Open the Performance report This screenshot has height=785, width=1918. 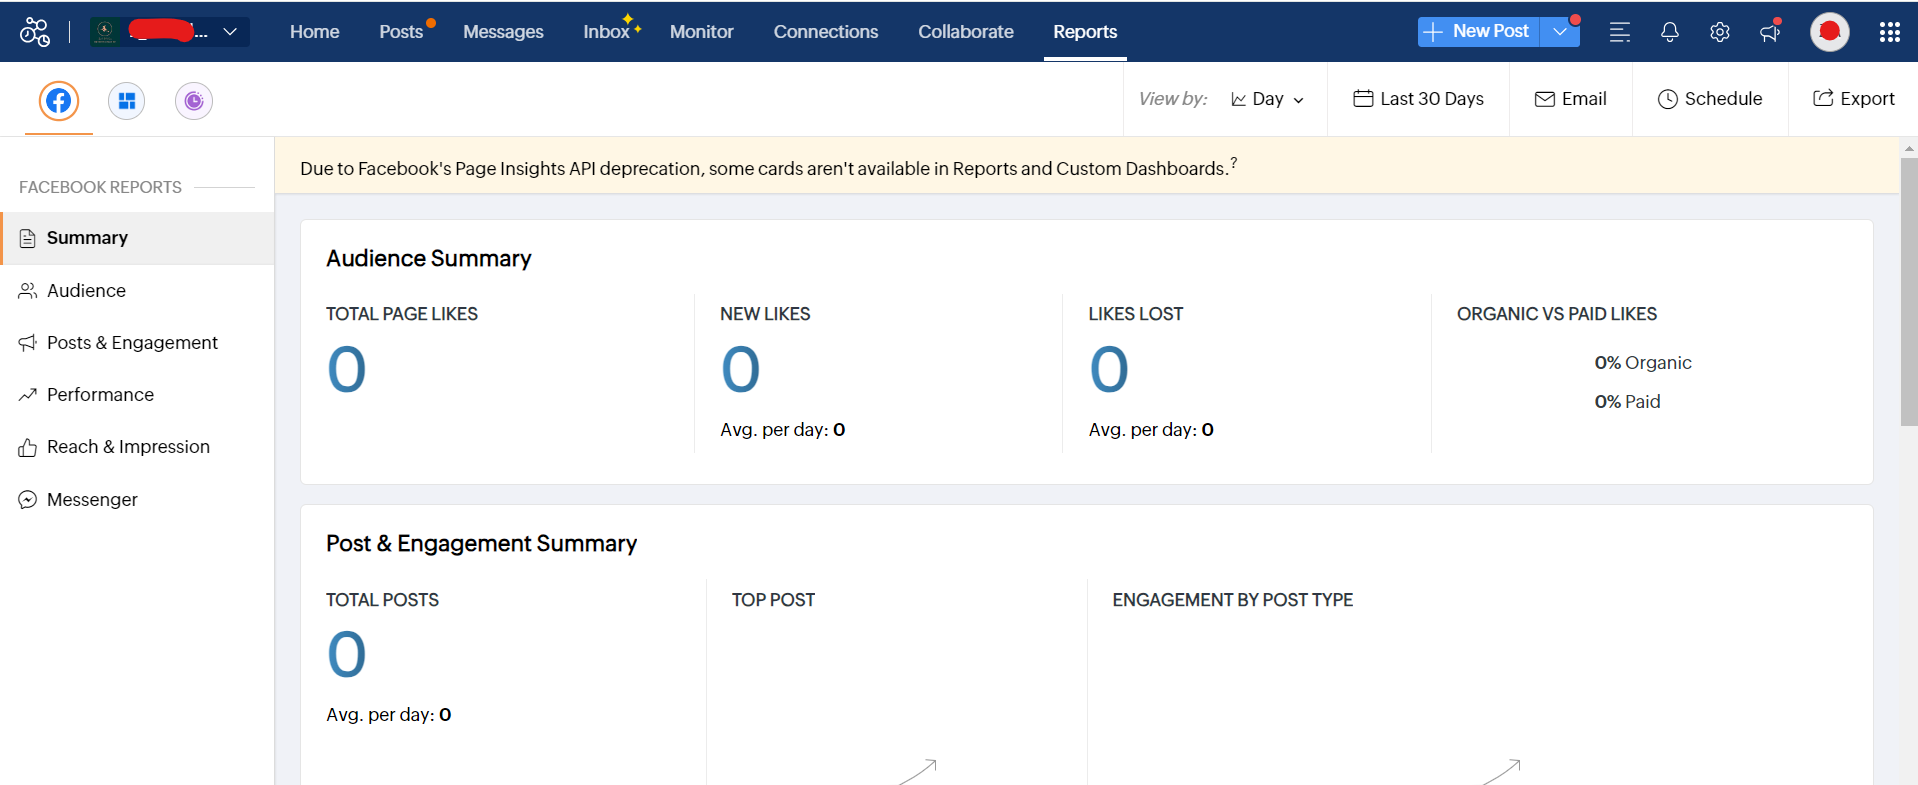coord(138,395)
